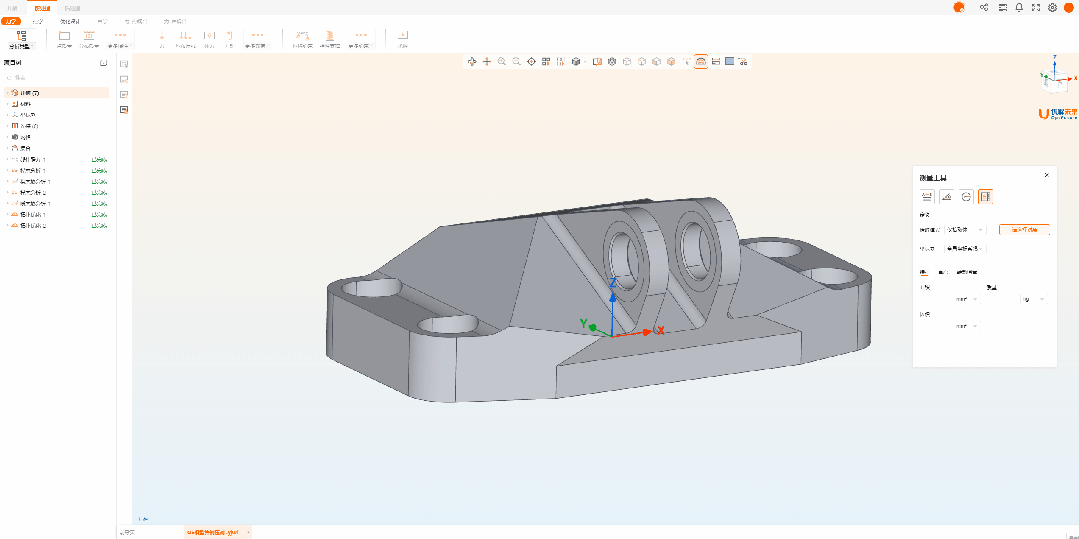Open the kg mass unit dropdown
1079x539 pixels.
(x=1034, y=299)
